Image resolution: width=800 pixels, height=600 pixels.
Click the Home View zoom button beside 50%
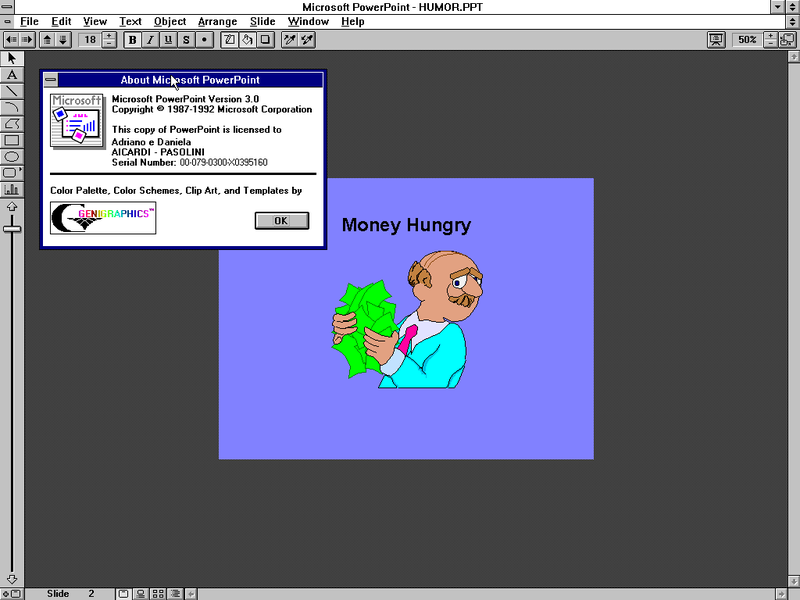click(x=788, y=39)
